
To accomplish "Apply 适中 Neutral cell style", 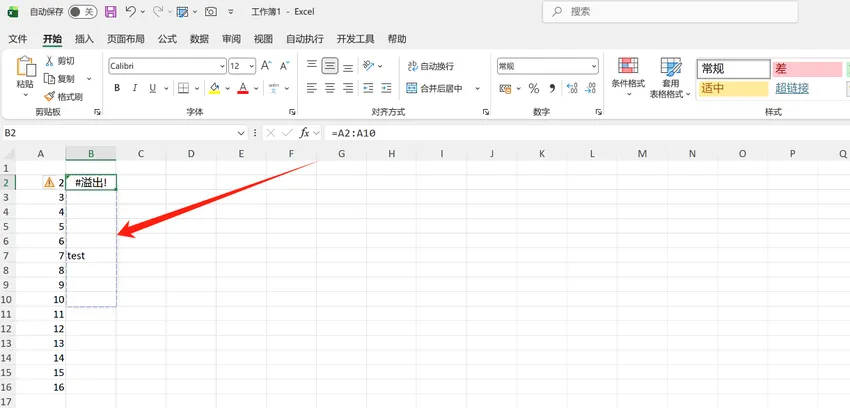I will [x=733, y=89].
